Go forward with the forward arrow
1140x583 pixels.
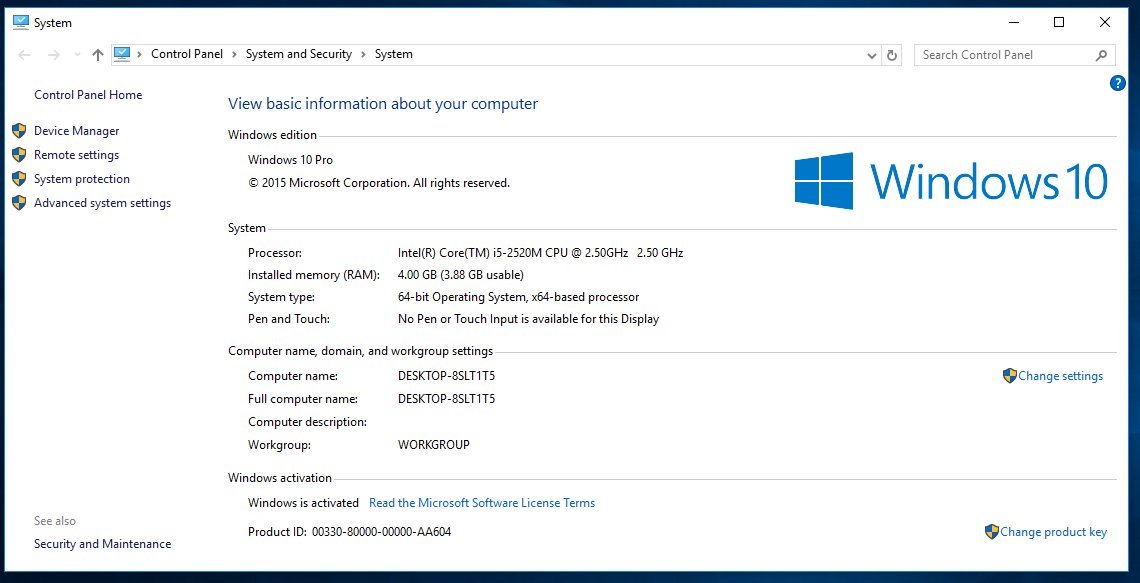(53, 55)
